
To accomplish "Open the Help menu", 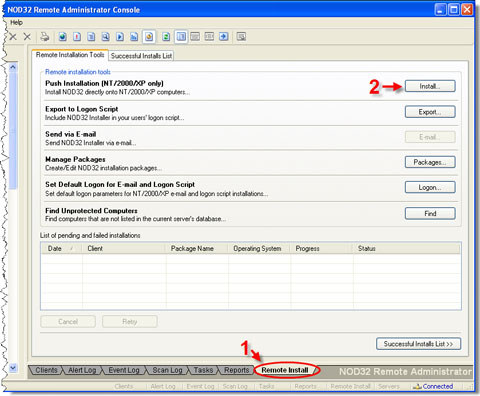I will pyautogui.click(x=16, y=22).
